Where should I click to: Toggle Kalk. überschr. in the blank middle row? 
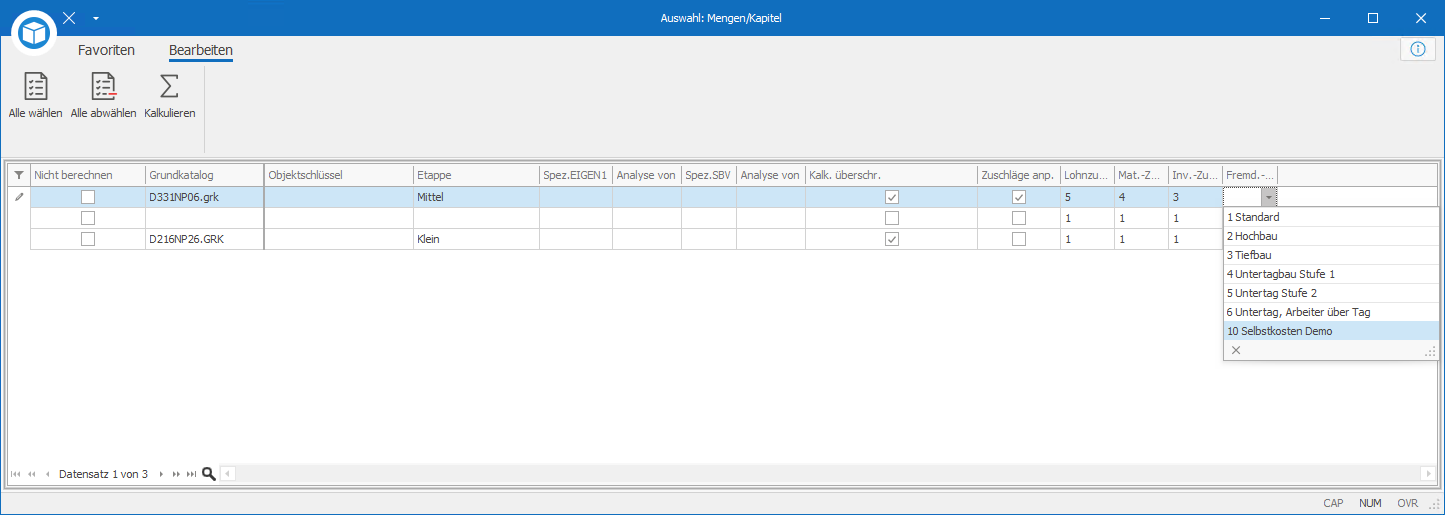pyautogui.click(x=892, y=218)
